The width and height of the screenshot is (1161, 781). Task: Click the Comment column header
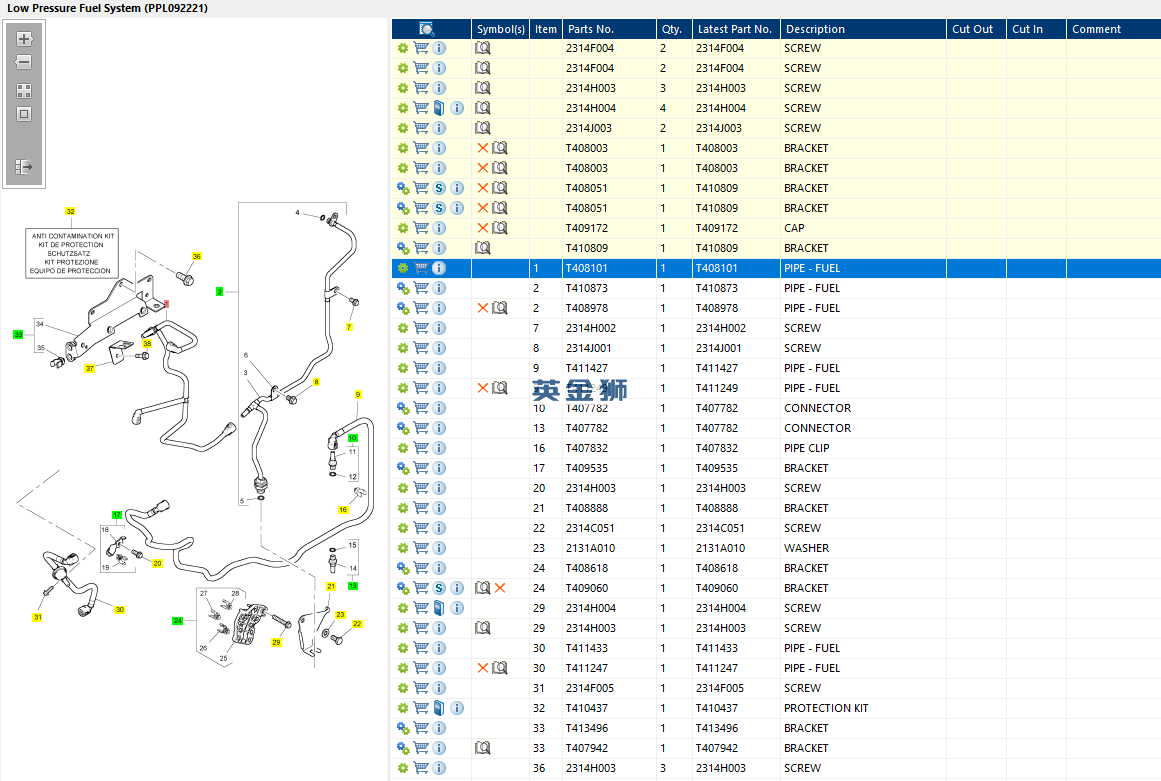[x=1114, y=29]
